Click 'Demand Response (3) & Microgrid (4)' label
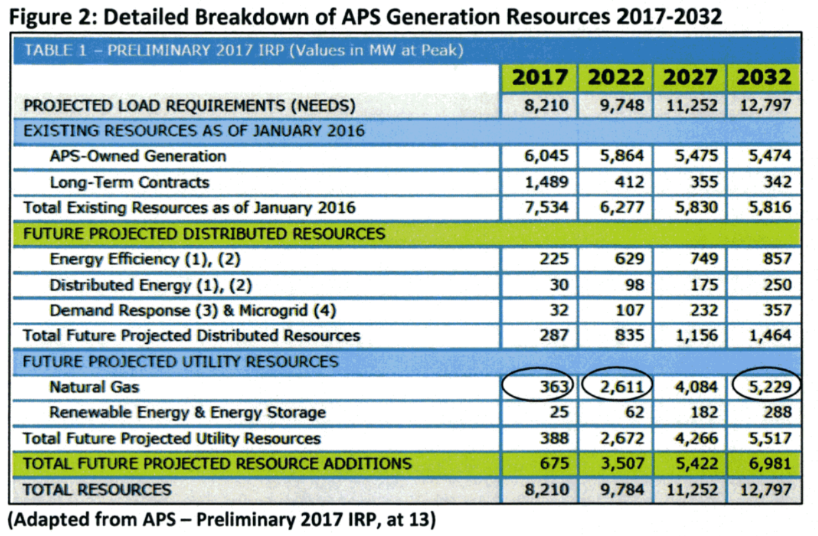This screenshot has width=818, height=536. point(193,311)
